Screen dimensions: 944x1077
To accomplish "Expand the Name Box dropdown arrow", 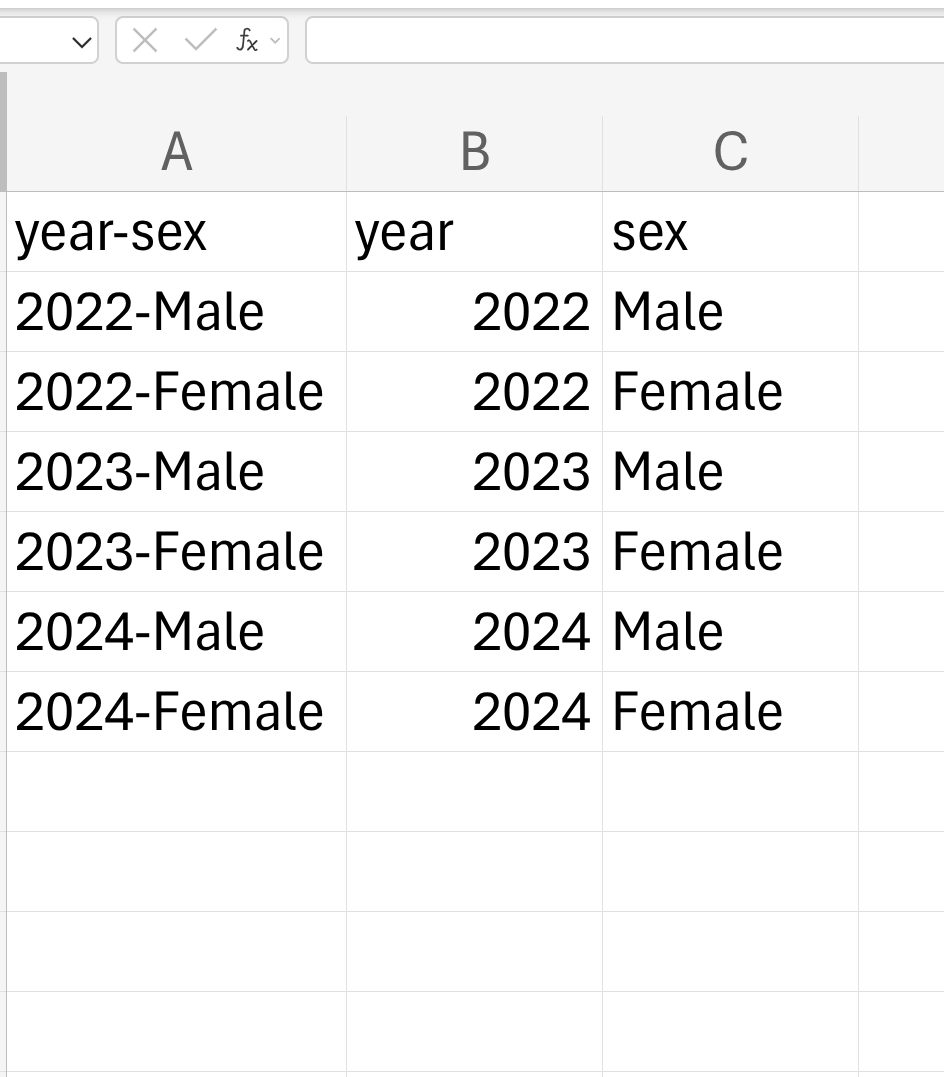I will point(81,43).
